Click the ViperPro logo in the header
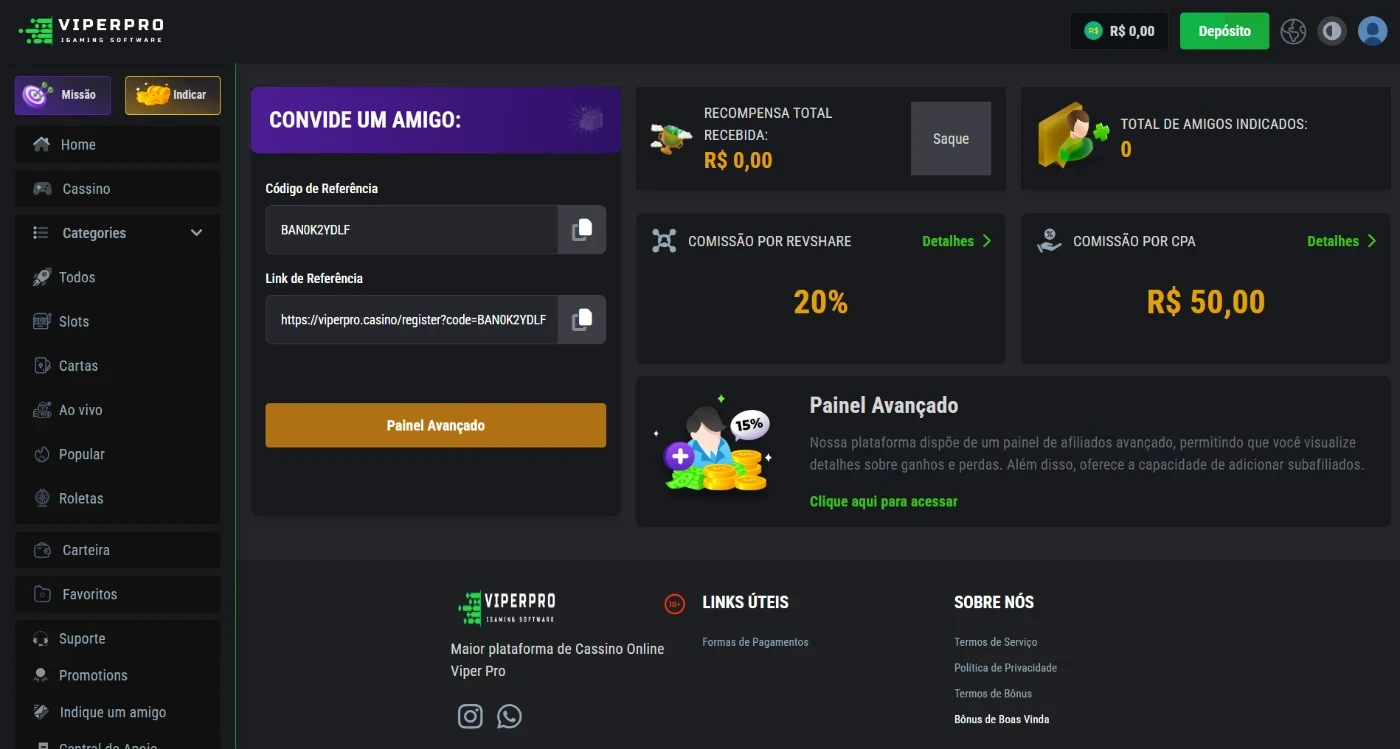The width and height of the screenshot is (1400, 749). (x=91, y=30)
